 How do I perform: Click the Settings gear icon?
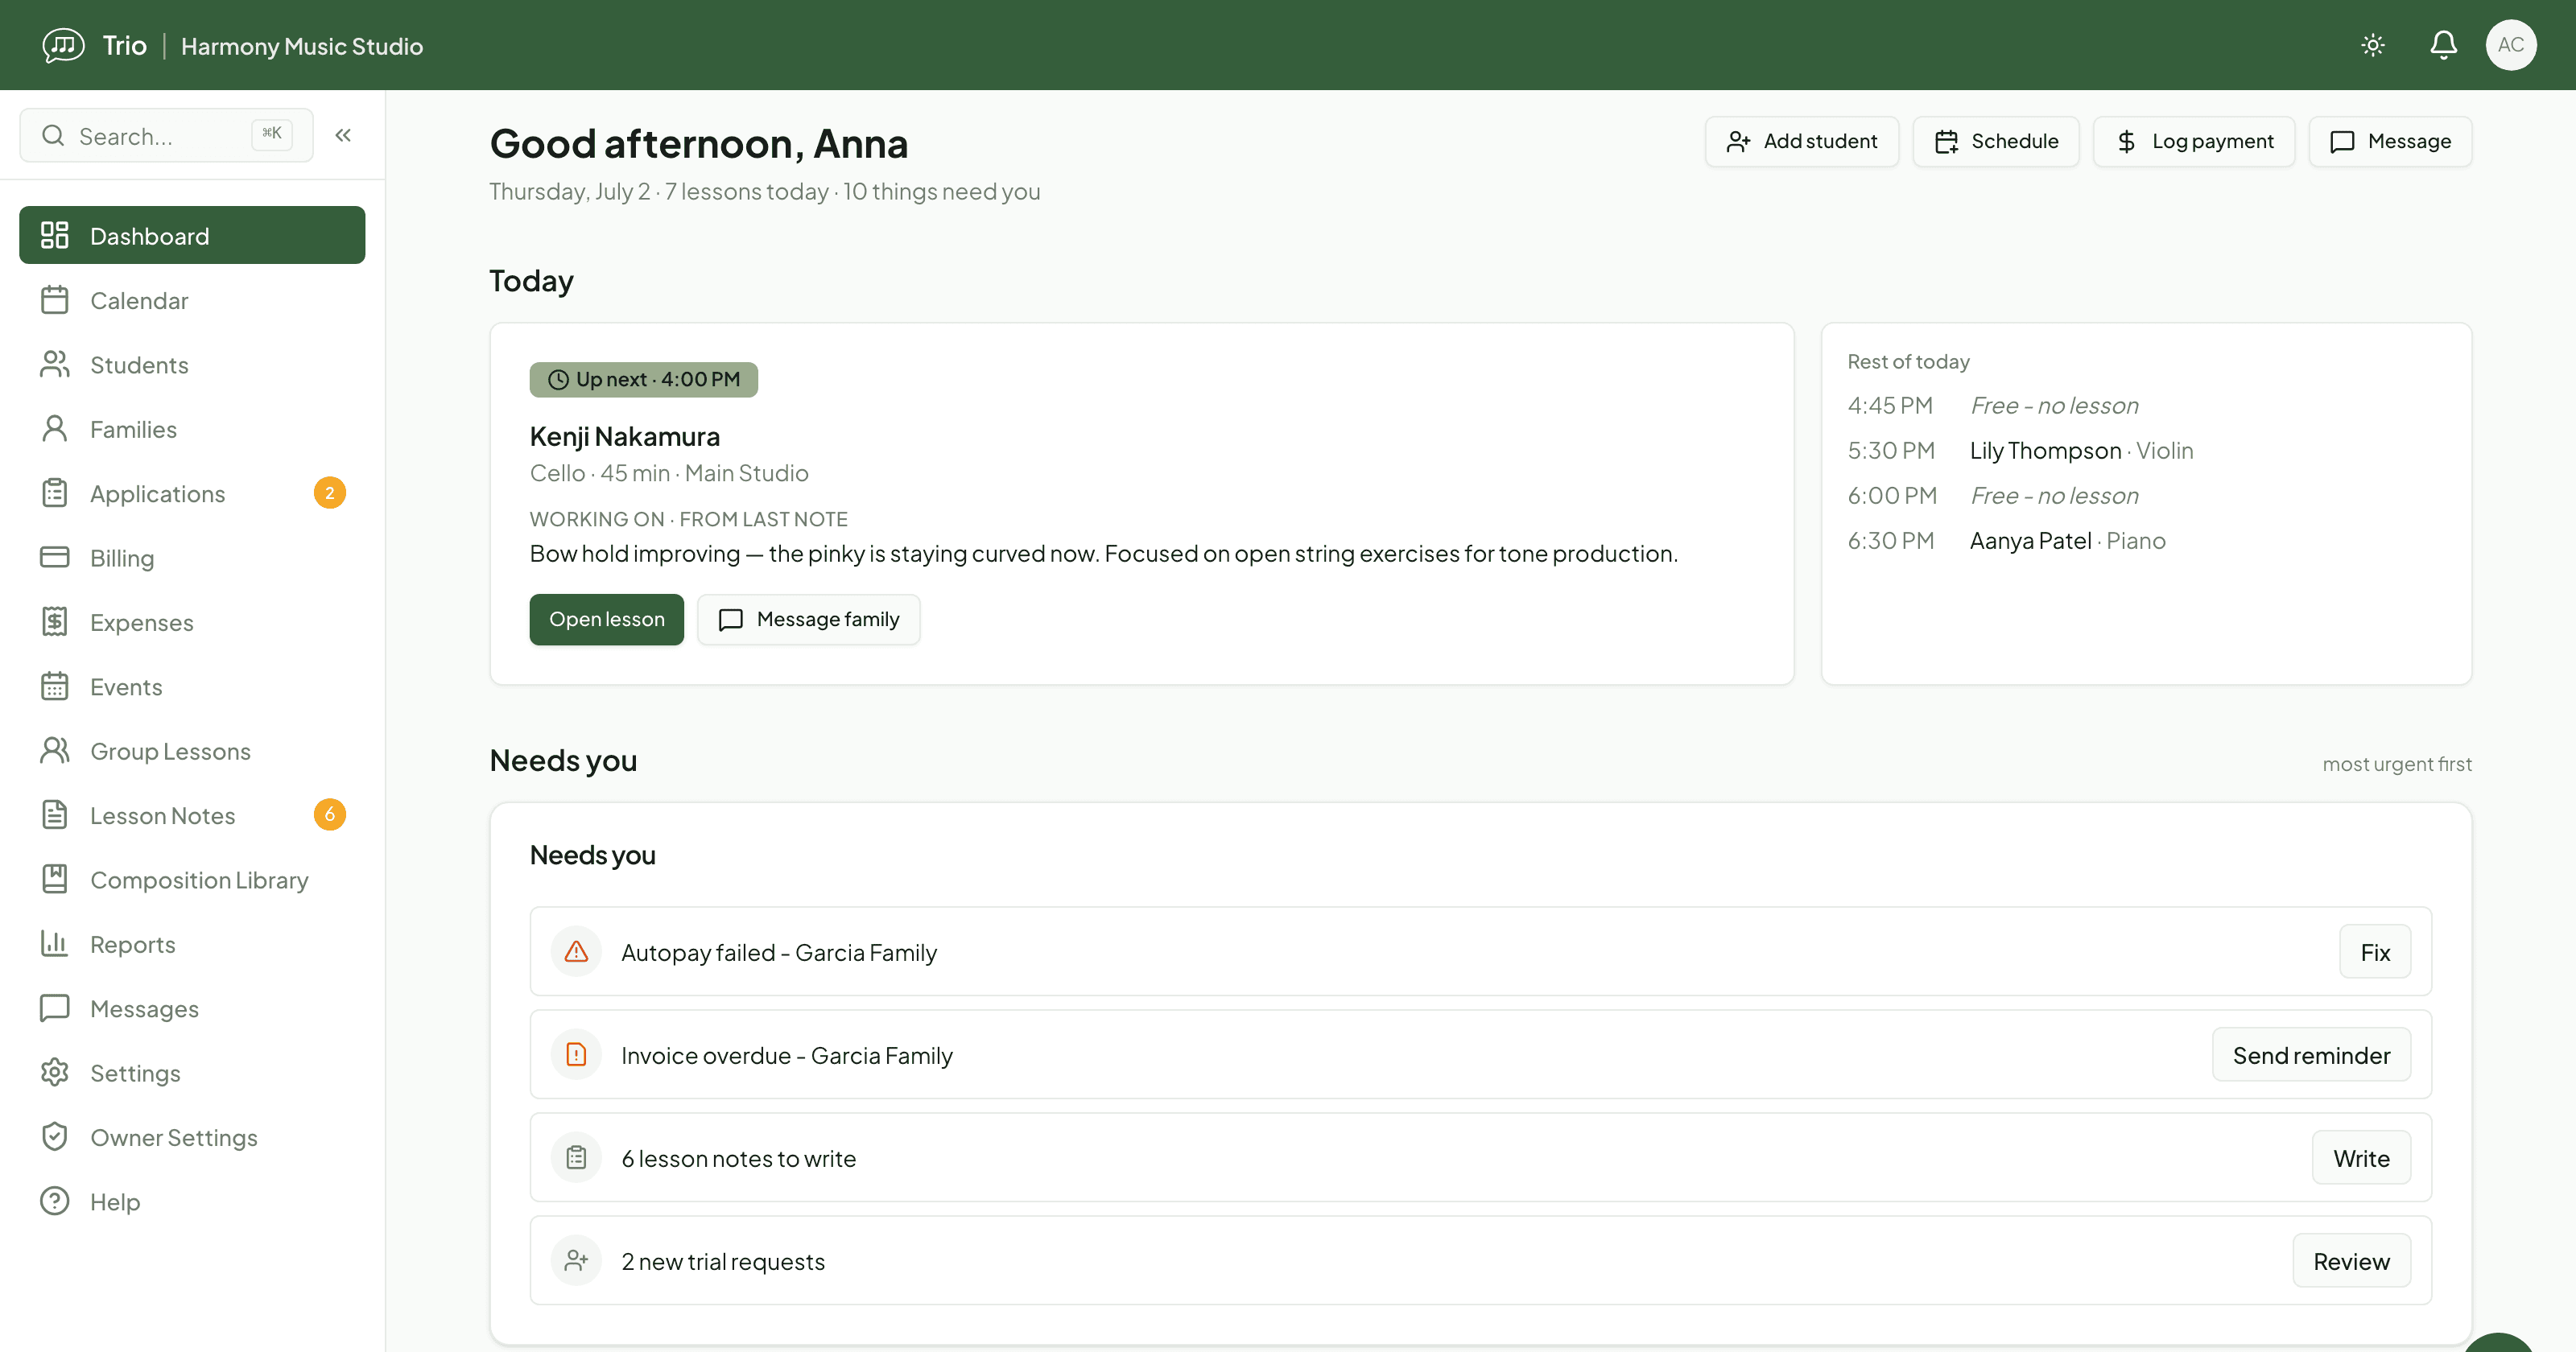click(54, 1072)
